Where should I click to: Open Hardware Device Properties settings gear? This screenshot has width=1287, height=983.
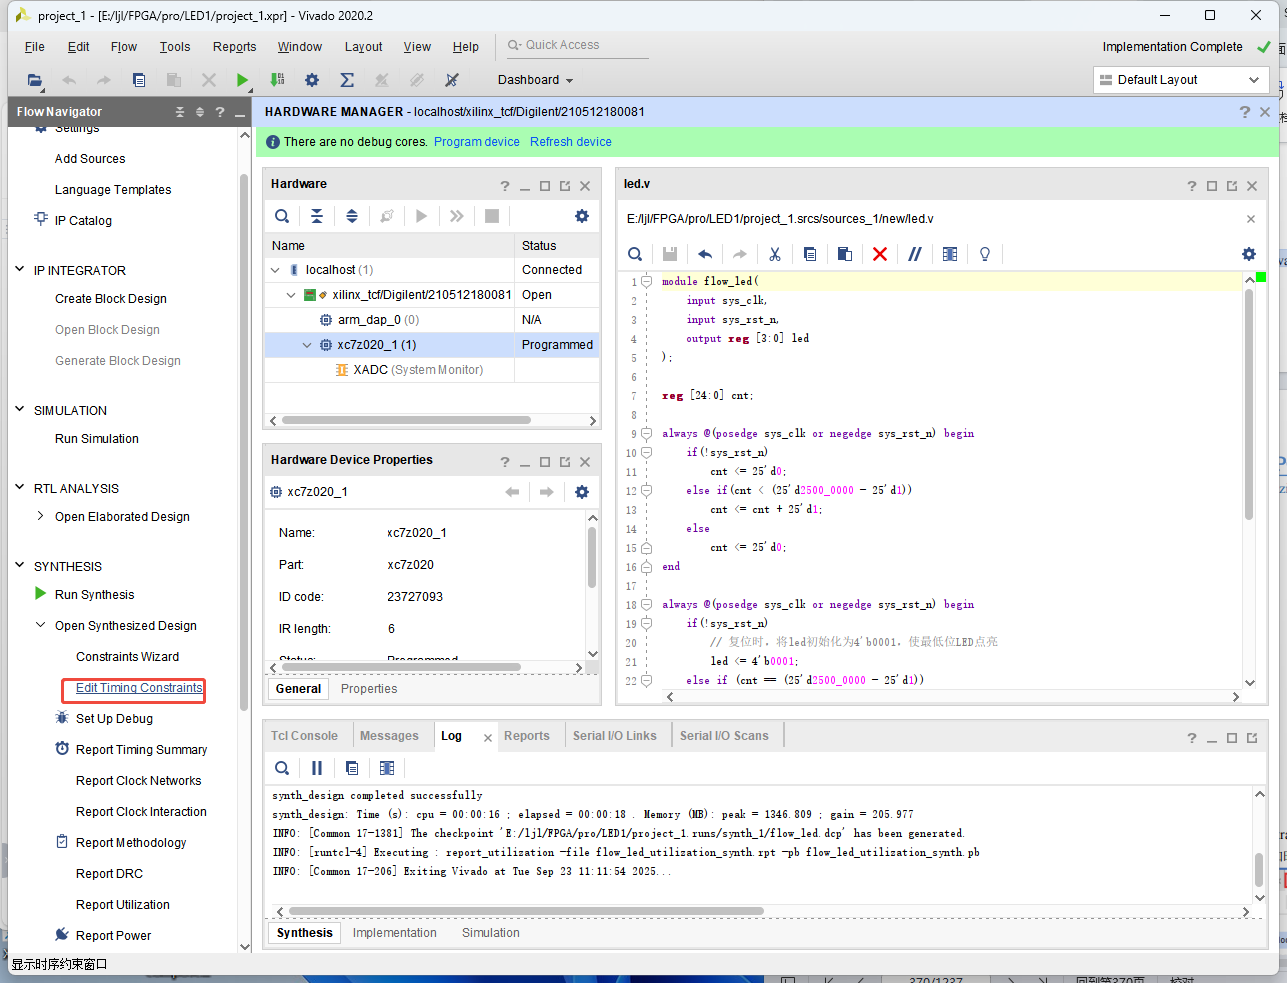(582, 492)
